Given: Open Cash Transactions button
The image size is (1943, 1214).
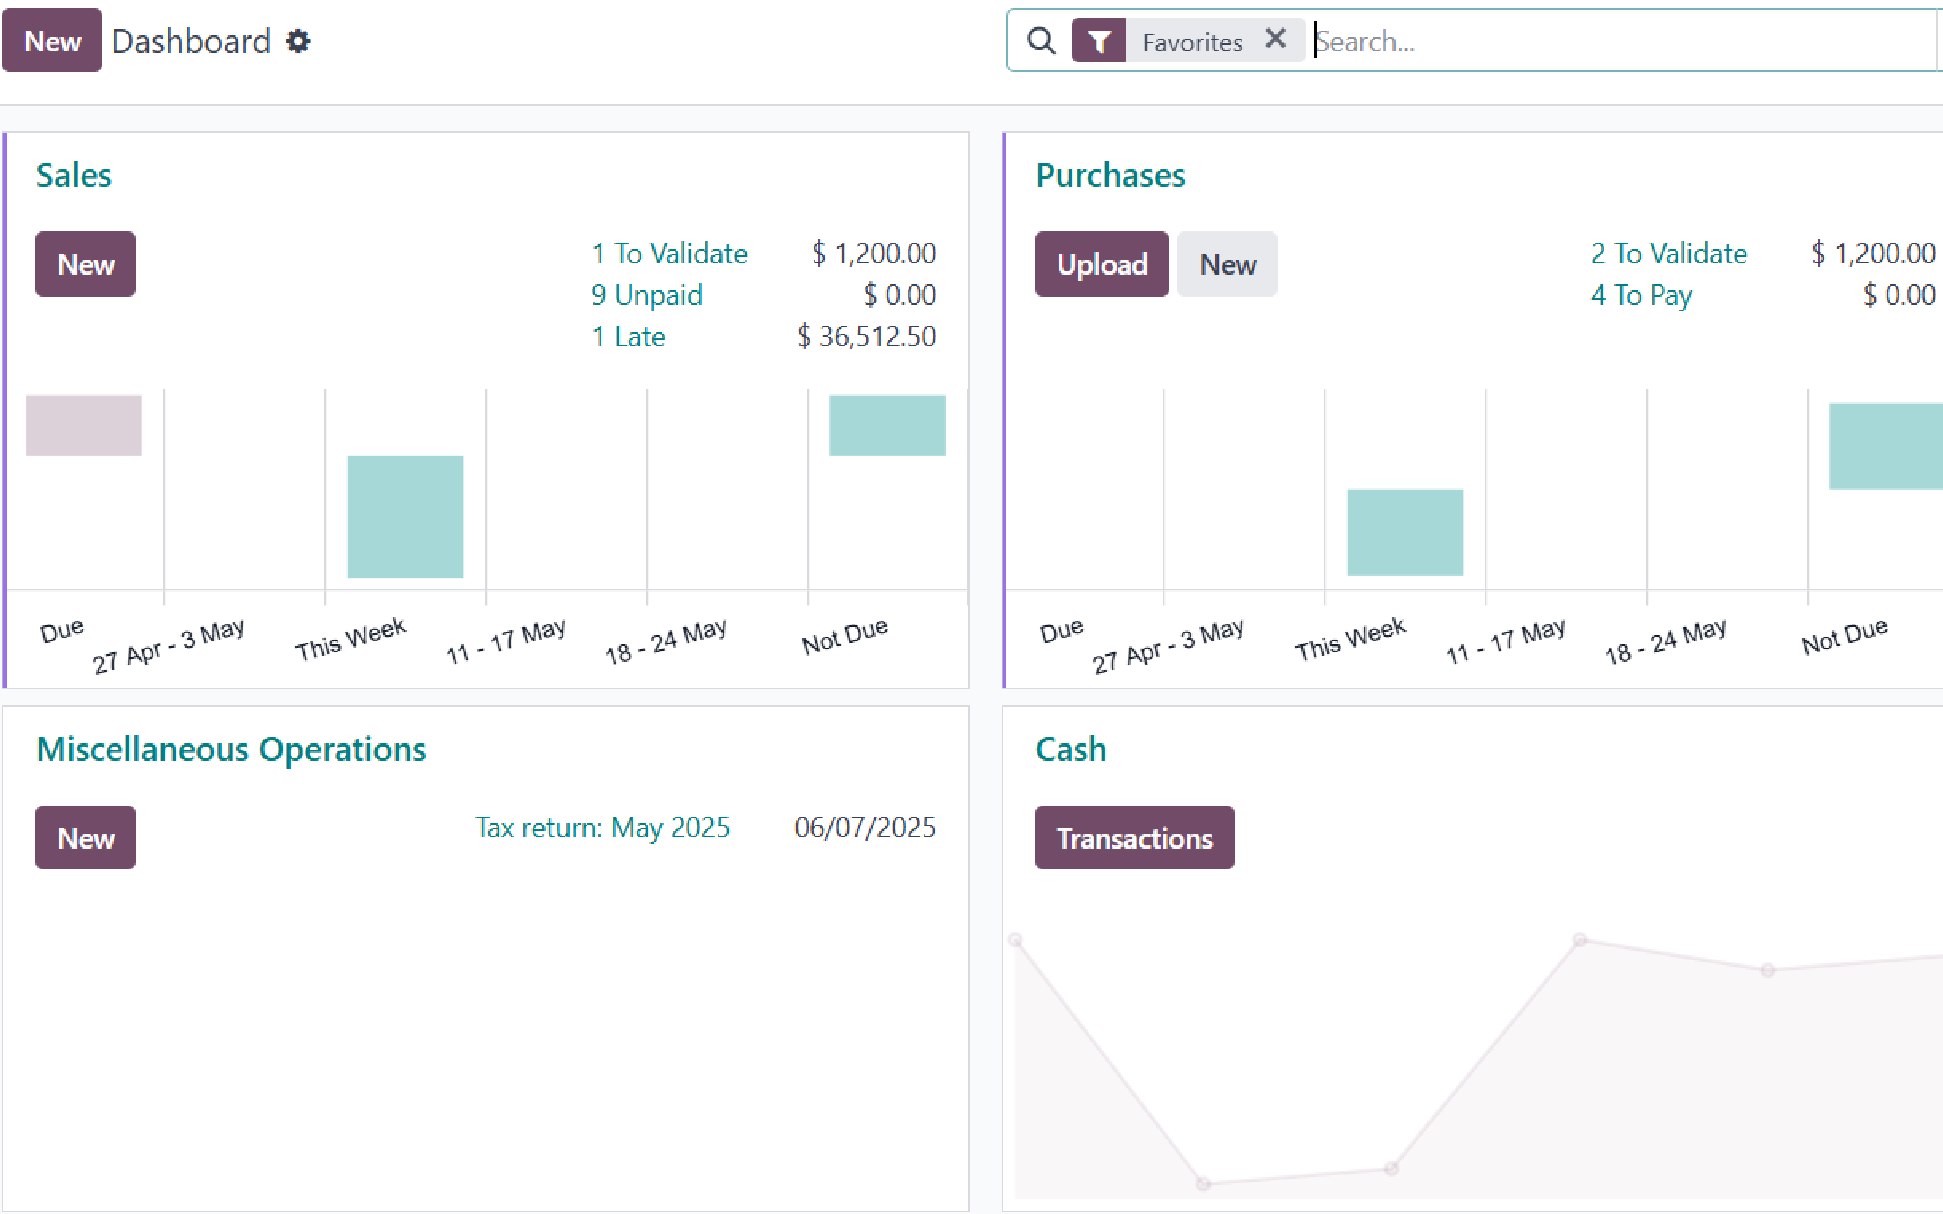Looking at the screenshot, I should click(1134, 838).
